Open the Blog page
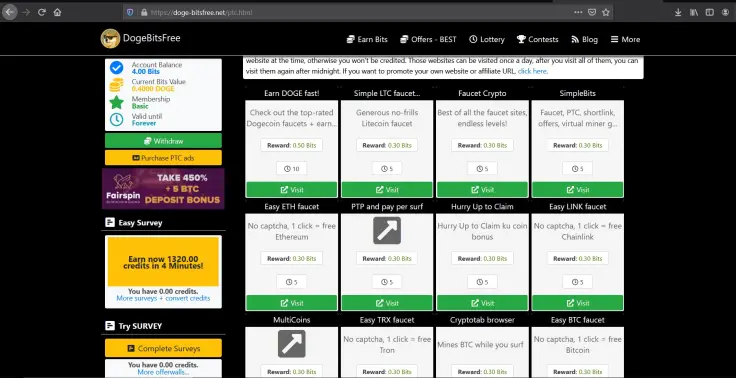 pos(584,39)
